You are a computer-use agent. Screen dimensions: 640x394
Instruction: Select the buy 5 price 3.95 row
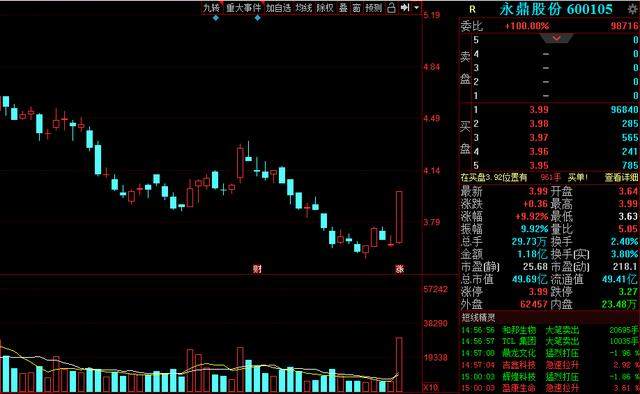coord(549,165)
